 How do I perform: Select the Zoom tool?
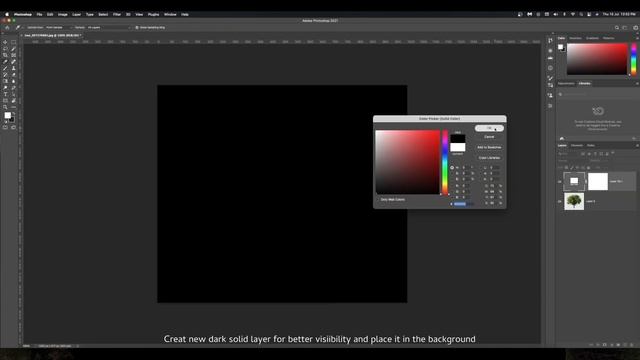[5, 107]
